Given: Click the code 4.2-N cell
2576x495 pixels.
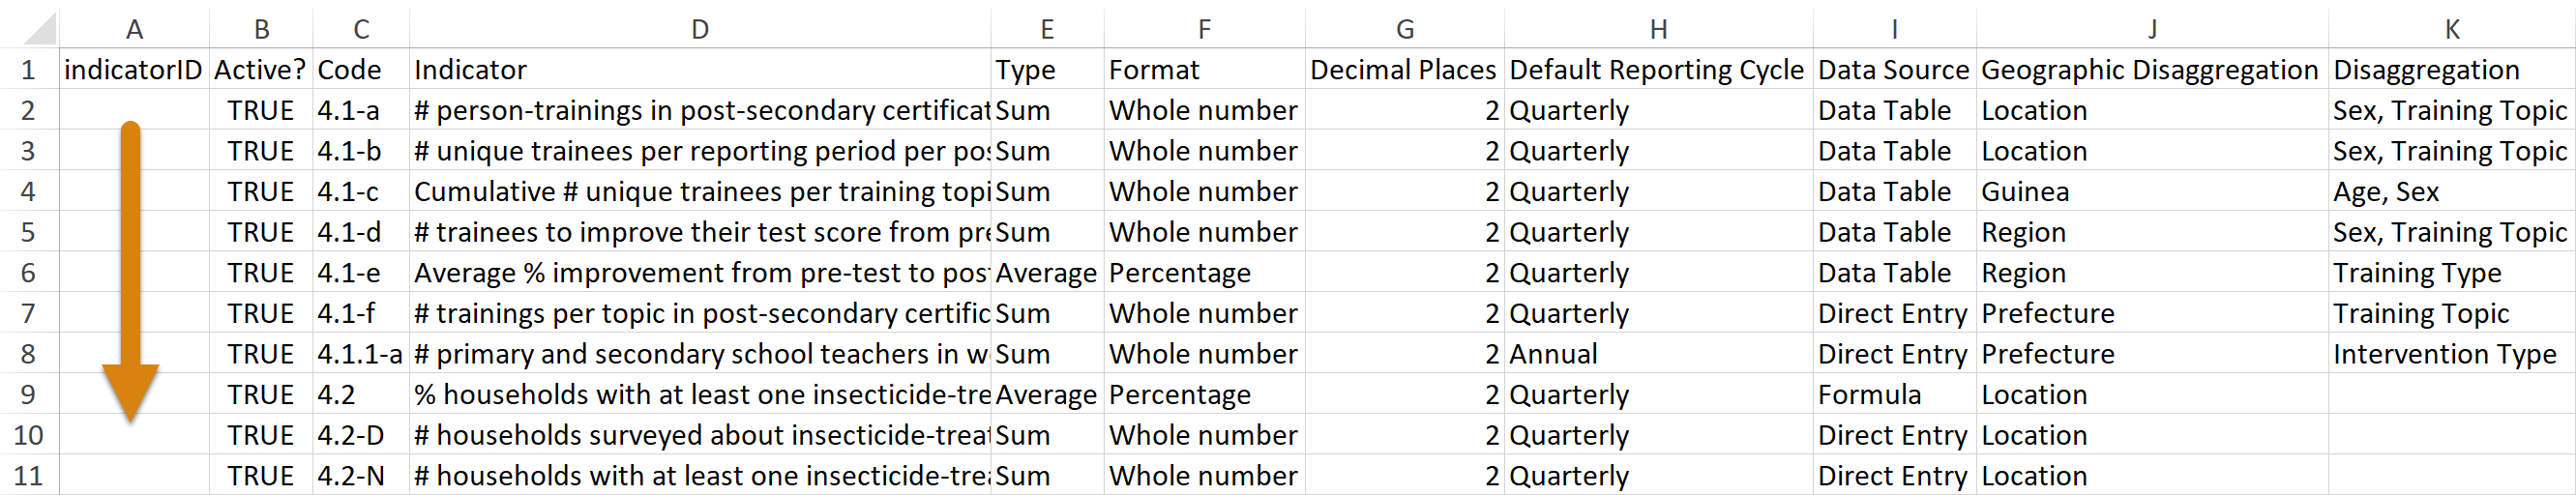Looking at the screenshot, I should [x=360, y=476].
